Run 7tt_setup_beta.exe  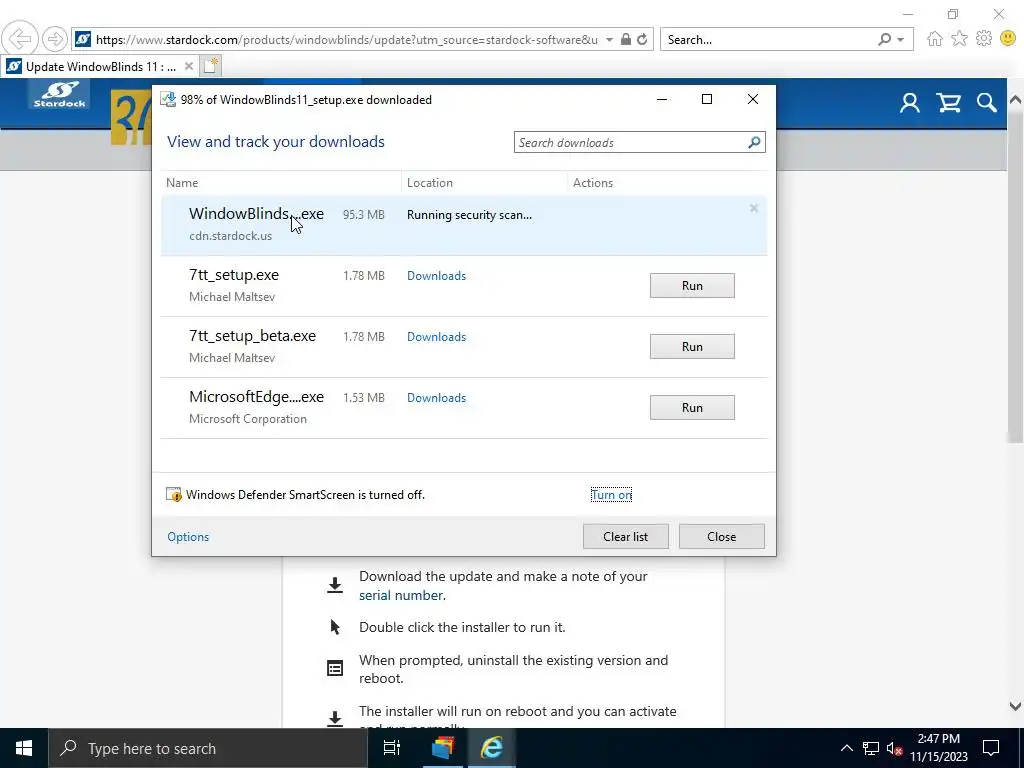(x=692, y=347)
